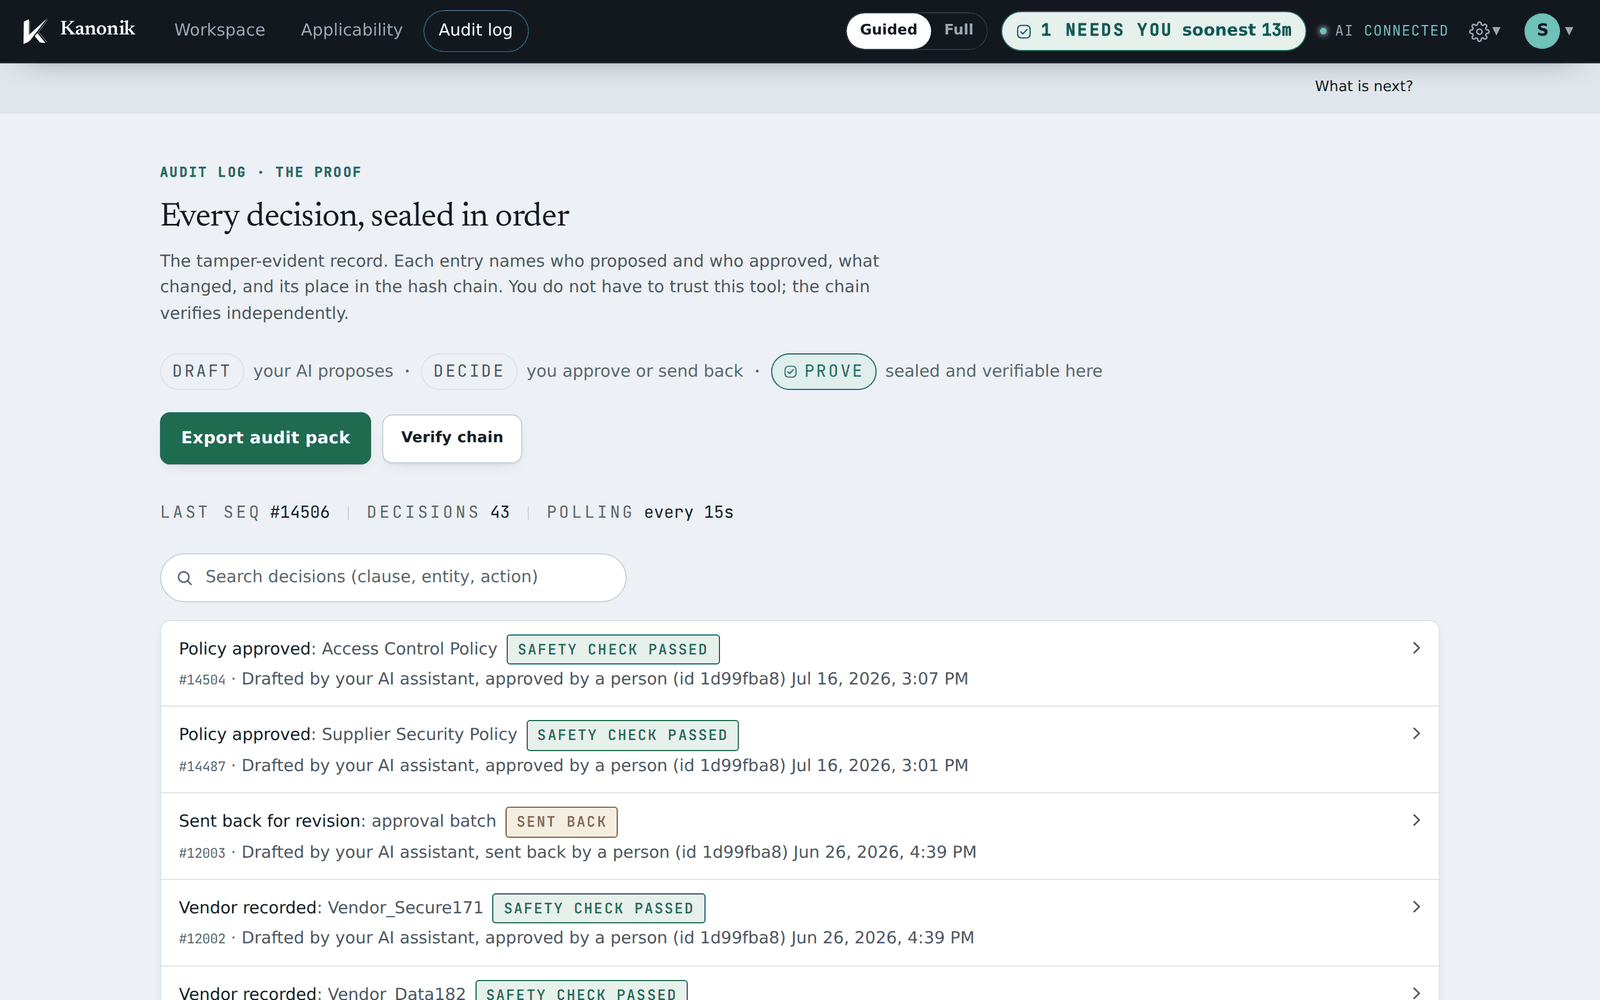
Task: Click the What is next? link
Action: [x=1364, y=86]
